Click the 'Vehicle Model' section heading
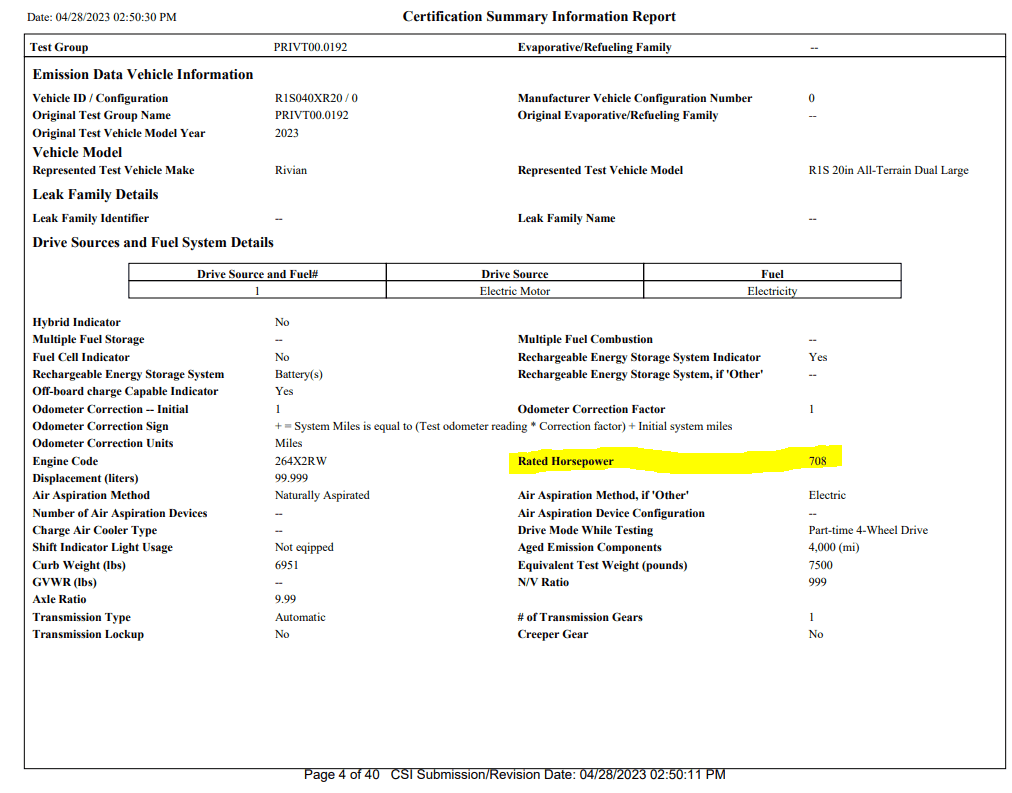The height and width of the screenshot is (793, 1012). point(77,152)
